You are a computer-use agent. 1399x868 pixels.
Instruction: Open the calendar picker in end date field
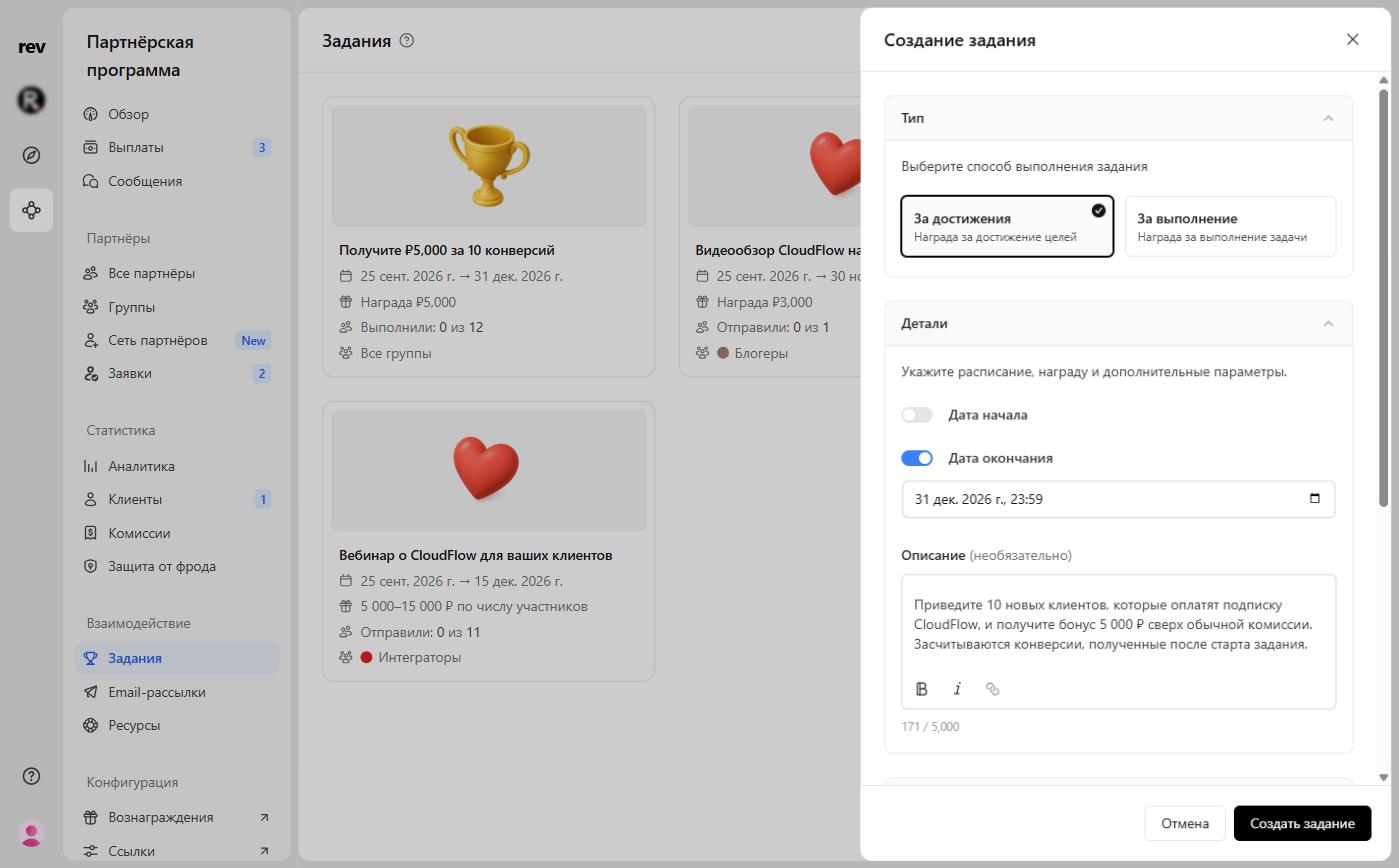click(x=1314, y=498)
